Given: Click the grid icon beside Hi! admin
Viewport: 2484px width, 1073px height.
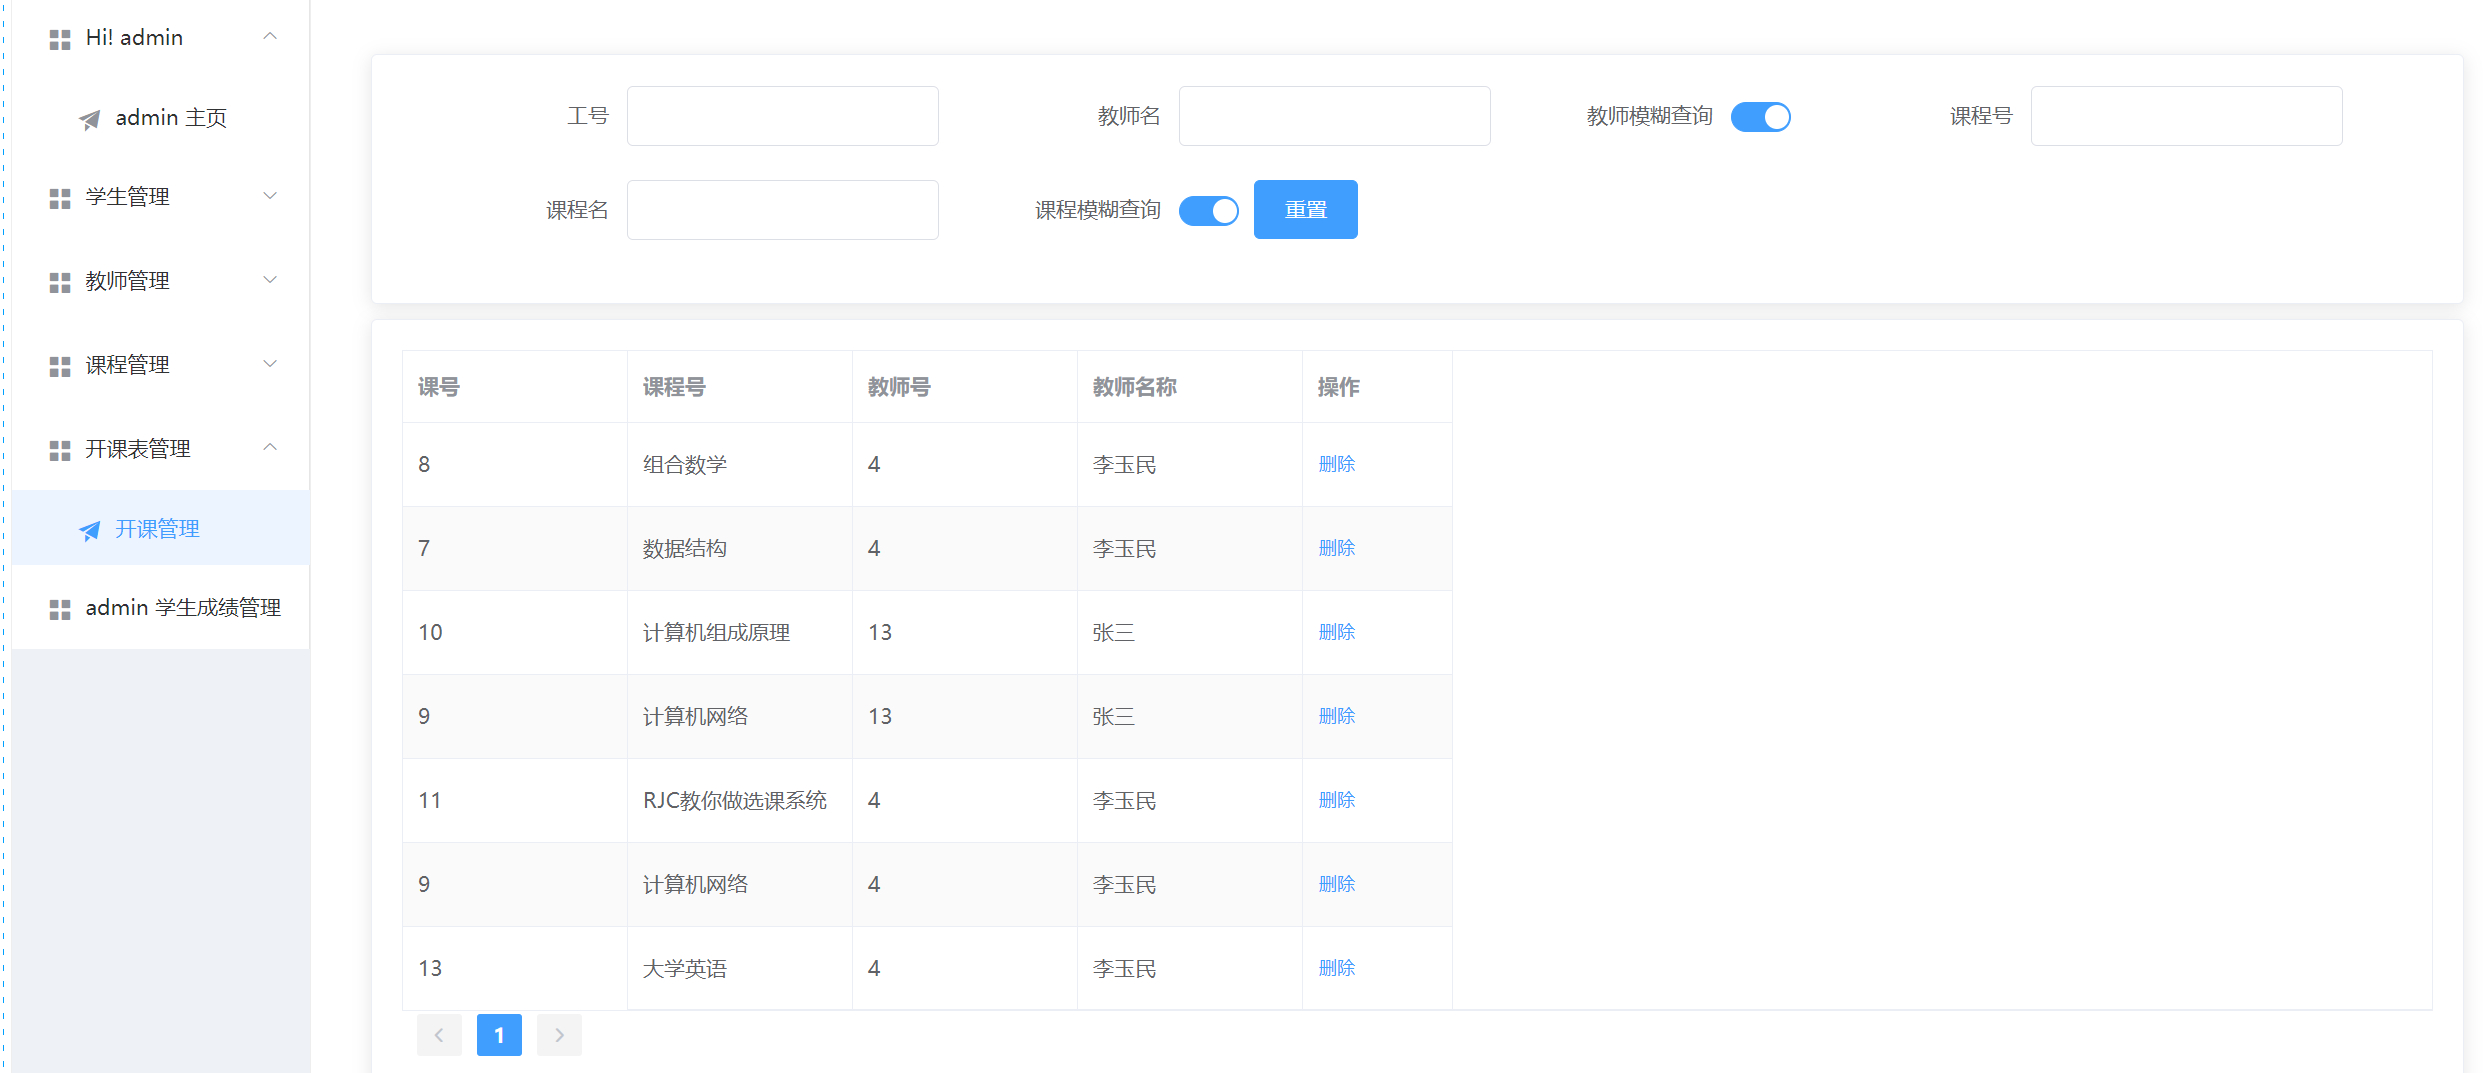Looking at the screenshot, I should pyautogui.click(x=59, y=38).
